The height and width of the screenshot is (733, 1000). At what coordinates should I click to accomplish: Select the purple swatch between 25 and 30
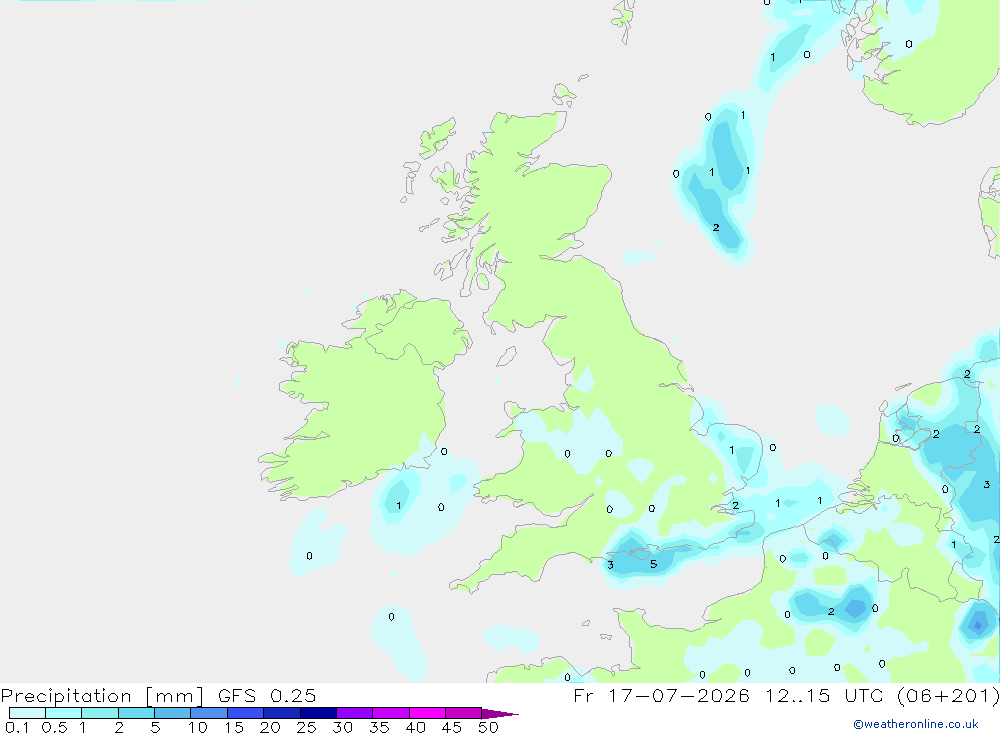pos(318,713)
